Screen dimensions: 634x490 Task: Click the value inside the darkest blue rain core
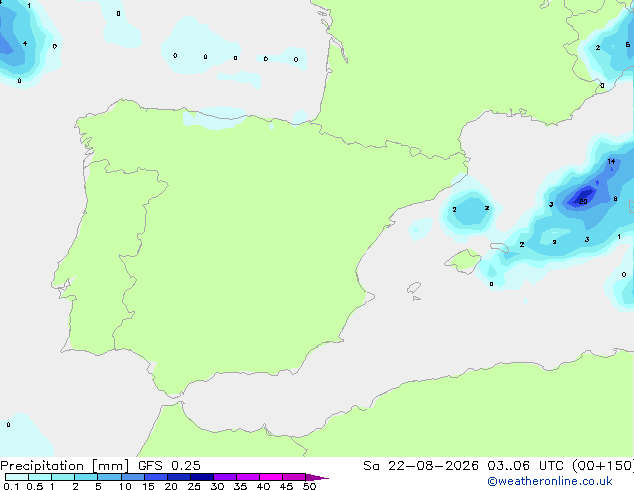click(x=583, y=201)
